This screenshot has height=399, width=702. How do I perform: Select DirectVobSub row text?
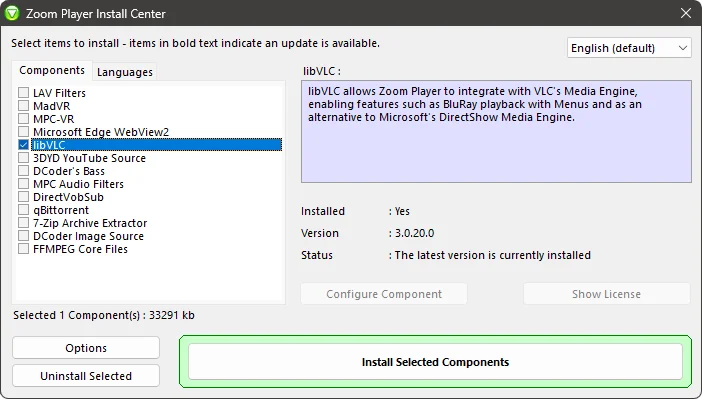pos(68,197)
